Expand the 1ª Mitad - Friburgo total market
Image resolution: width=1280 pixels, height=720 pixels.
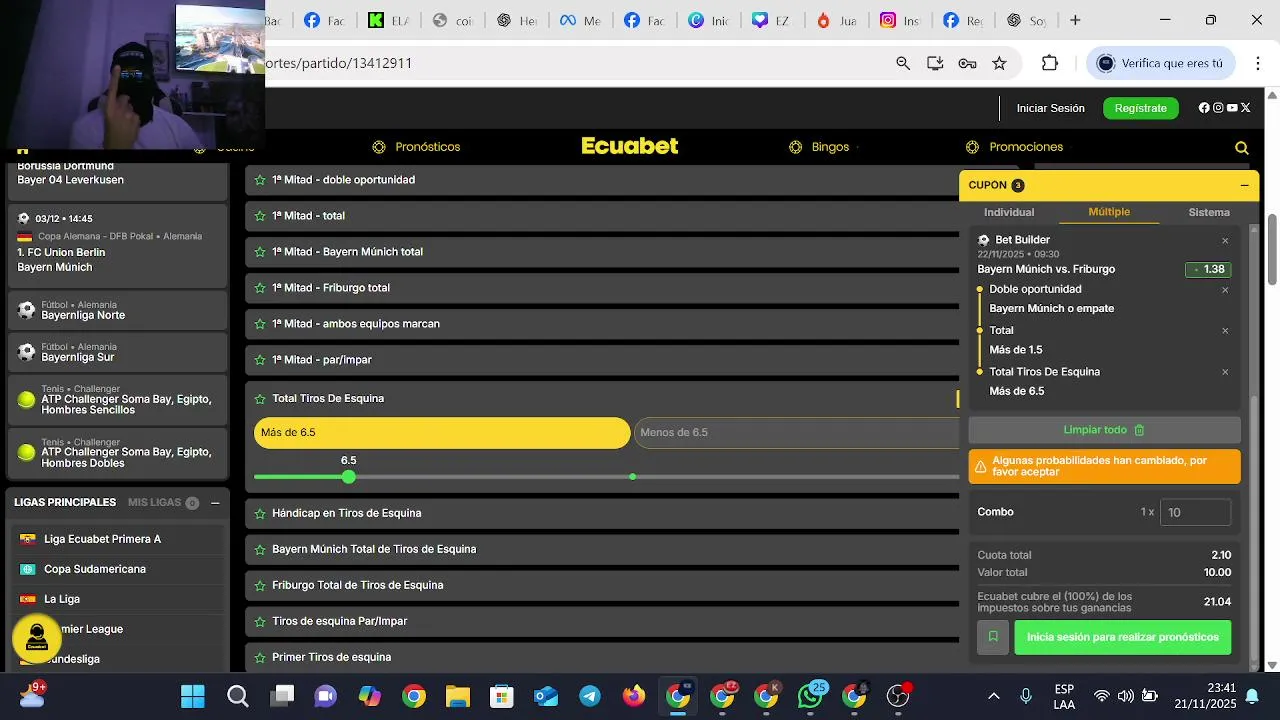coord(602,288)
